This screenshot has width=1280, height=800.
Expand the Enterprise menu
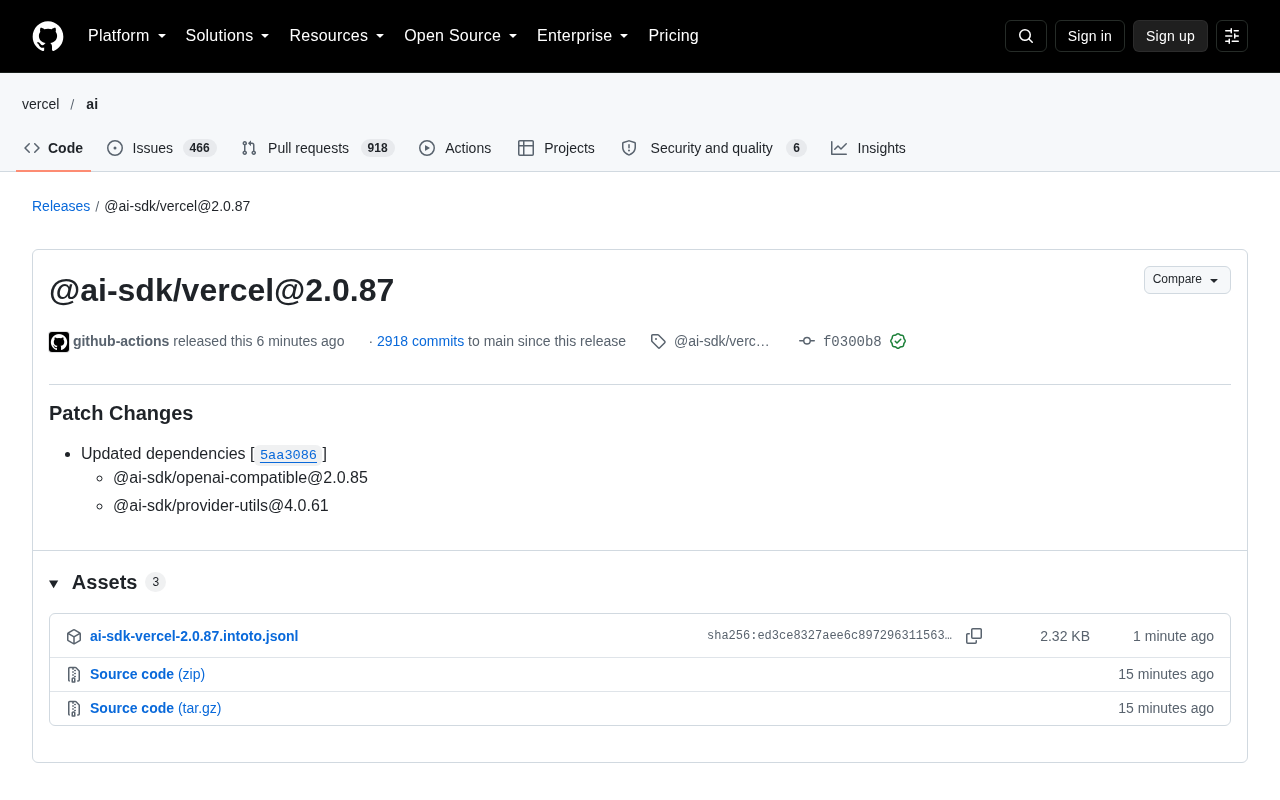(583, 36)
